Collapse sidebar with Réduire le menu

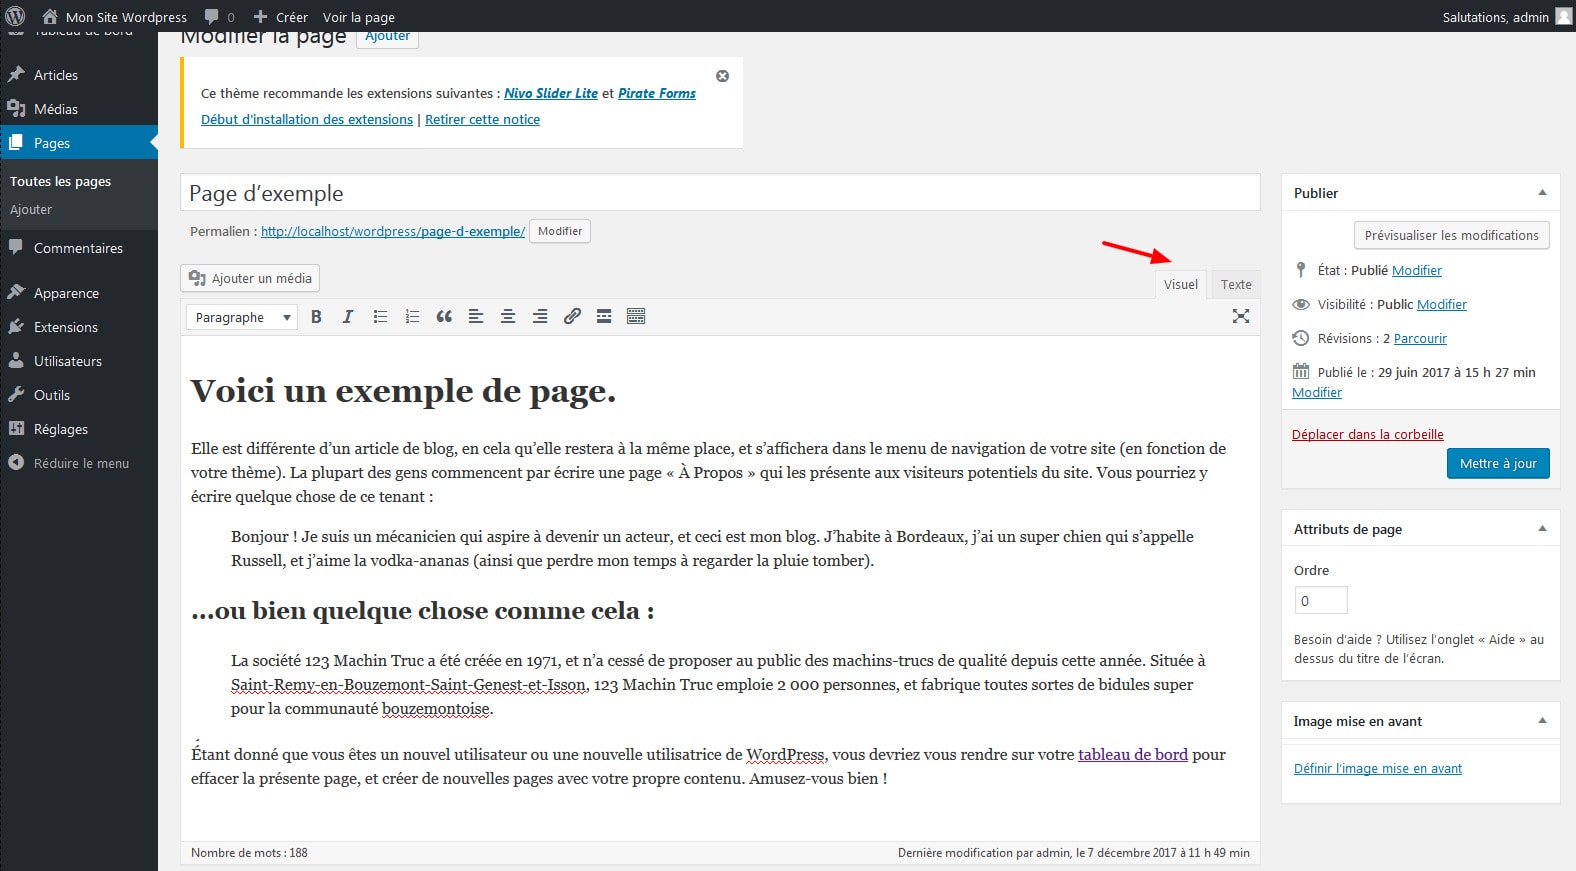click(x=79, y=463)
